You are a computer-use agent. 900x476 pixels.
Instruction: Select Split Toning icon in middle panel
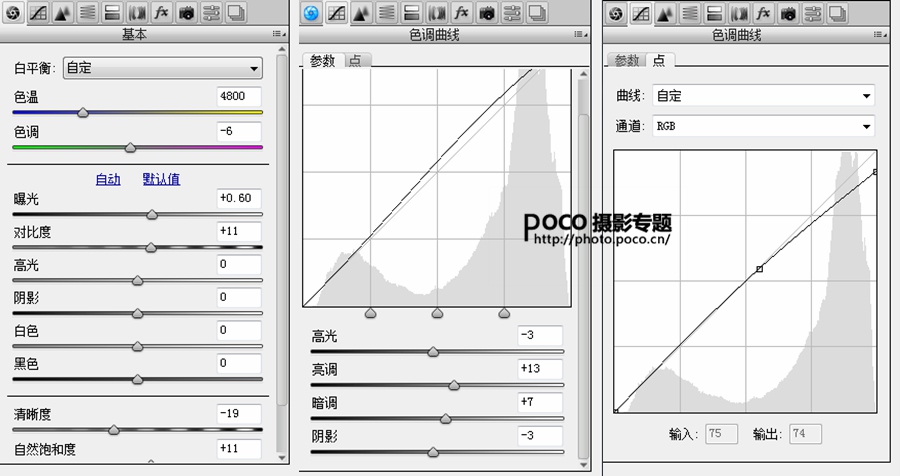pos(412,13)
